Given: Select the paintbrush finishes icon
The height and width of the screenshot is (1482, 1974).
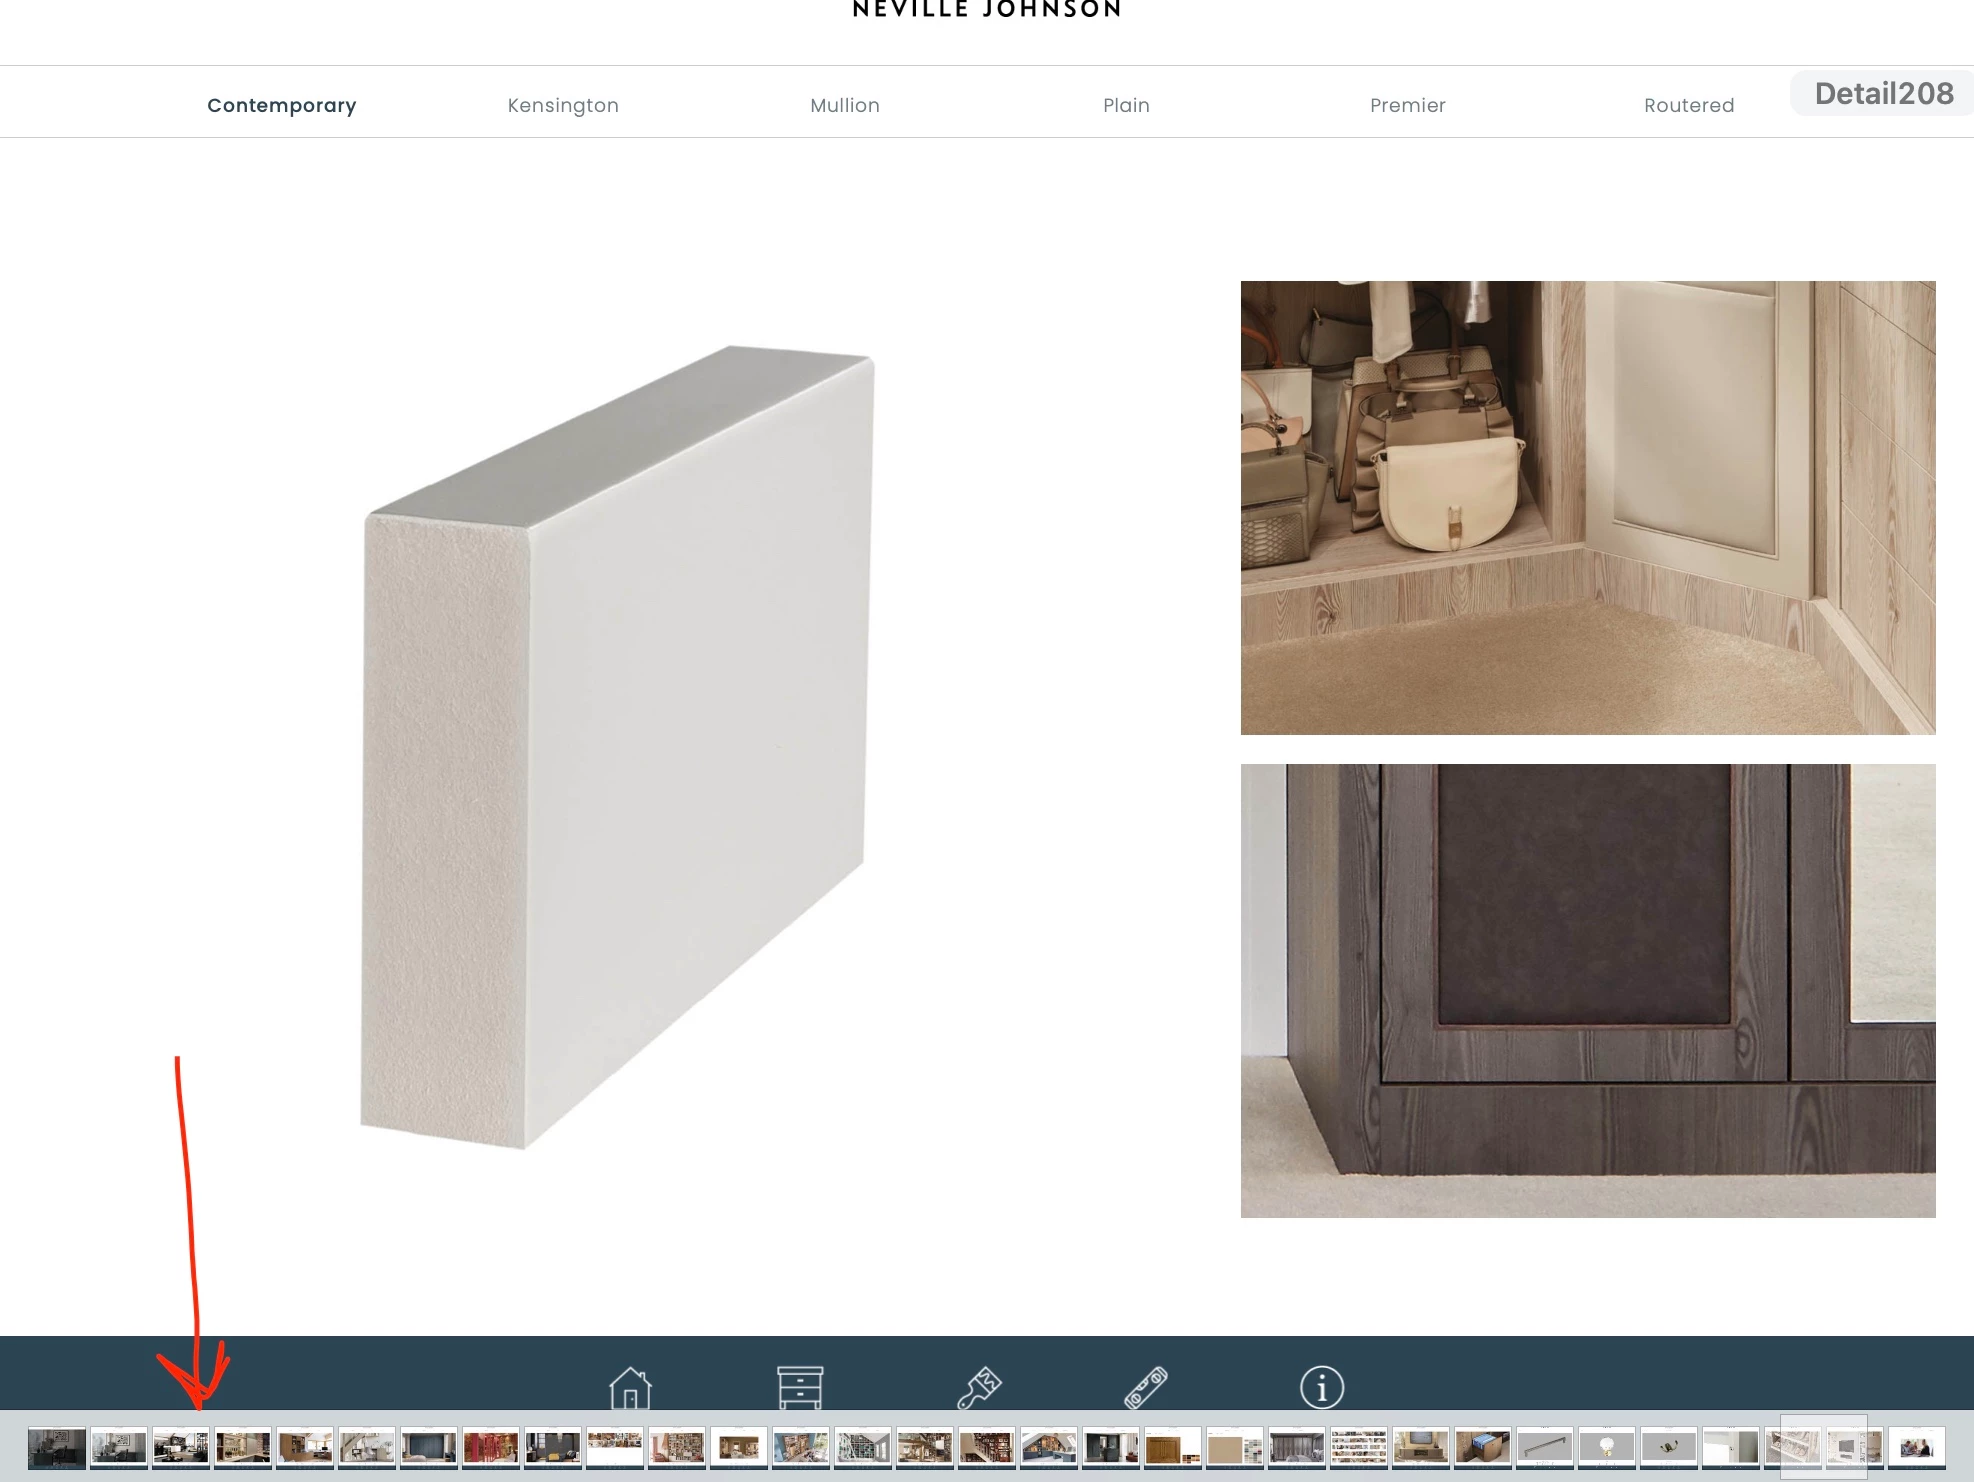Looking at the screenshot, I should click(x=979, y=1388).
